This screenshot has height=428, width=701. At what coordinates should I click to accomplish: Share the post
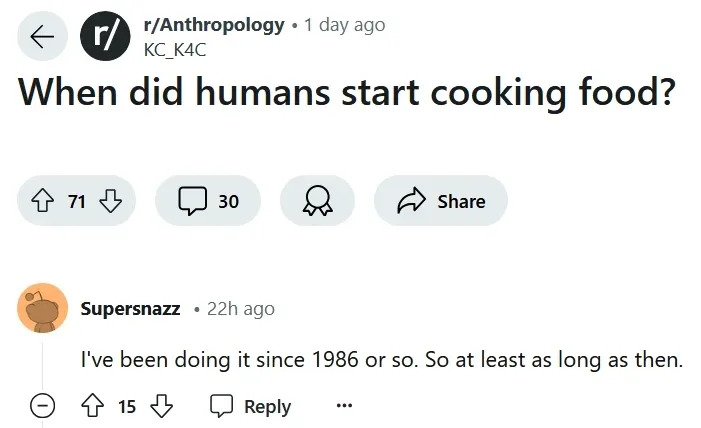pyautogui.click(x=441, y=201)
